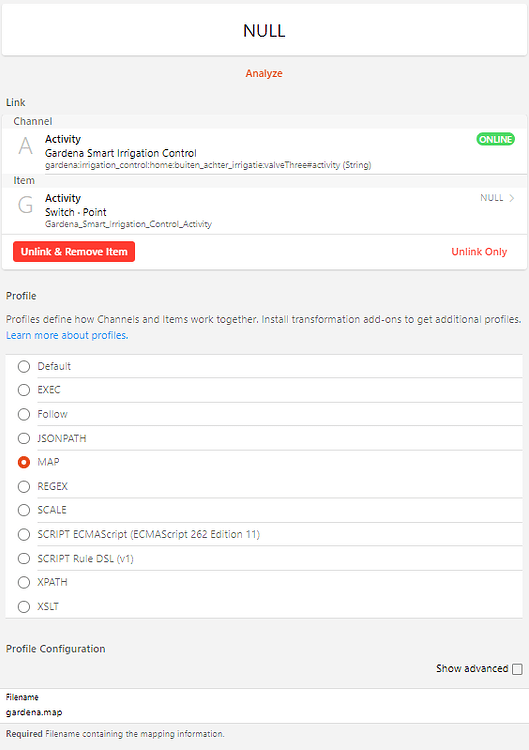Open item details via NULL chevron arrow
This screenshot has height=750, width=529.
[512, 198]
